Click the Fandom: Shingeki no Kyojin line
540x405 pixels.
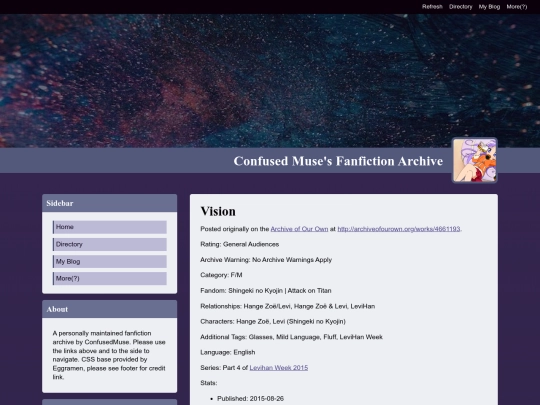point(266,291)
